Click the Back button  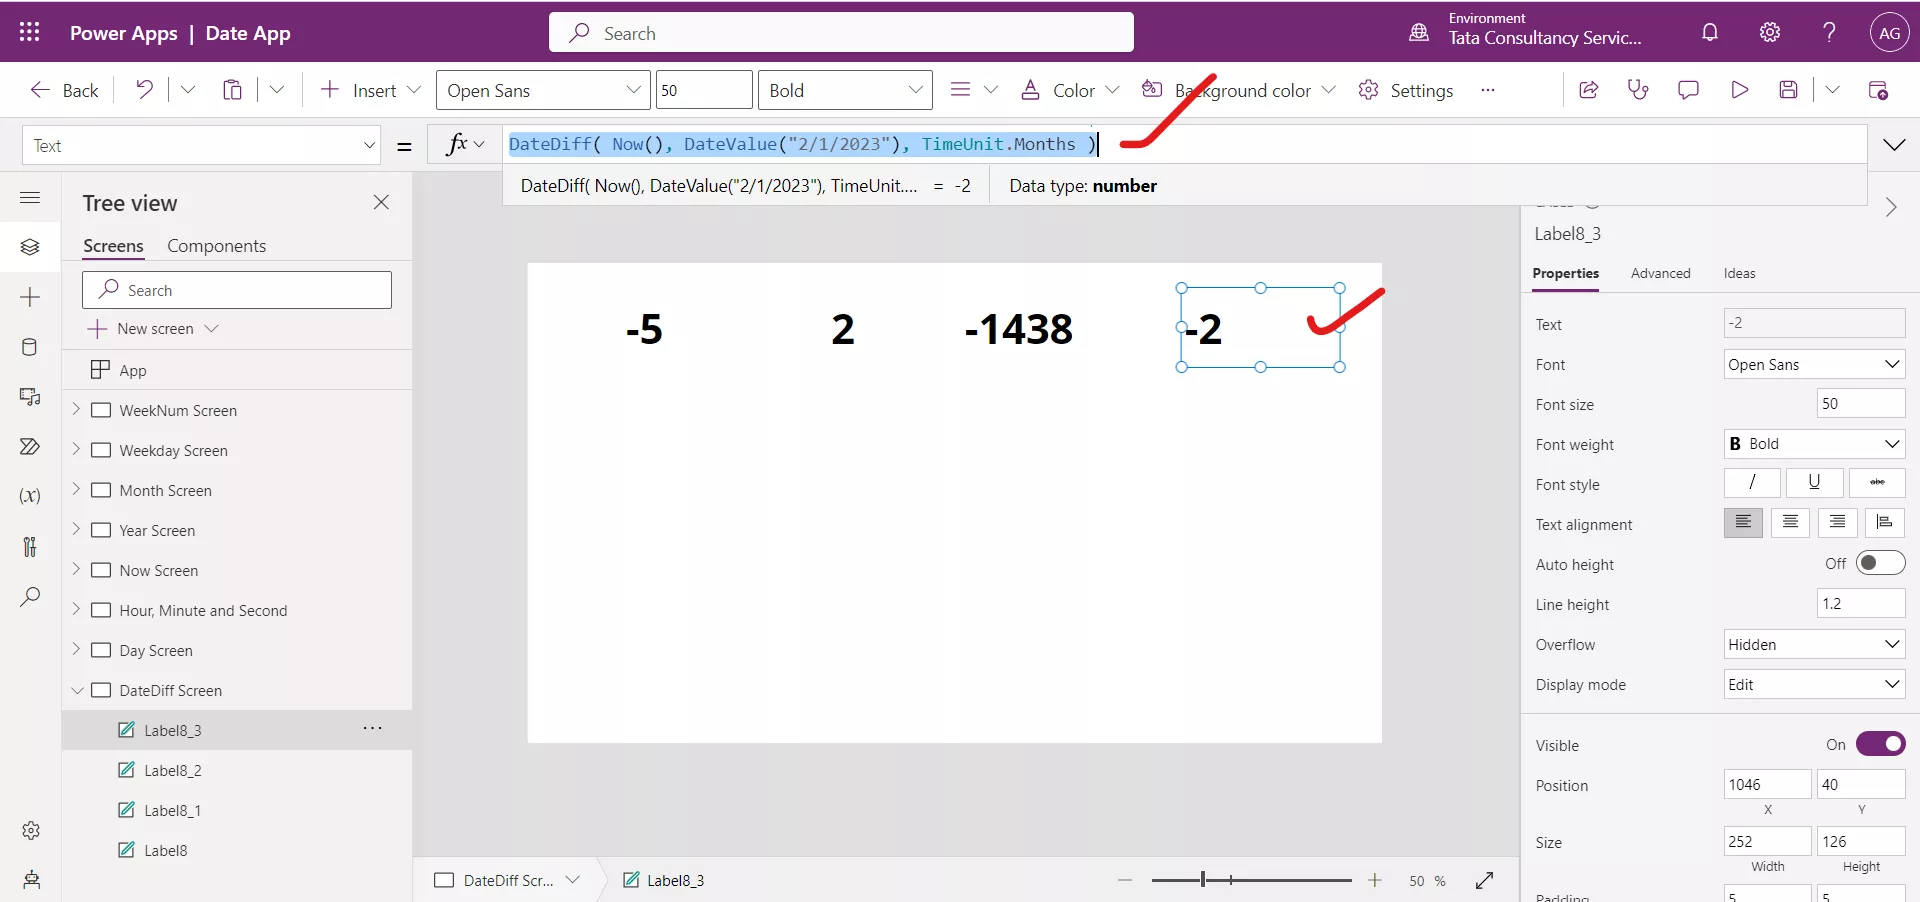coord(63,90)
